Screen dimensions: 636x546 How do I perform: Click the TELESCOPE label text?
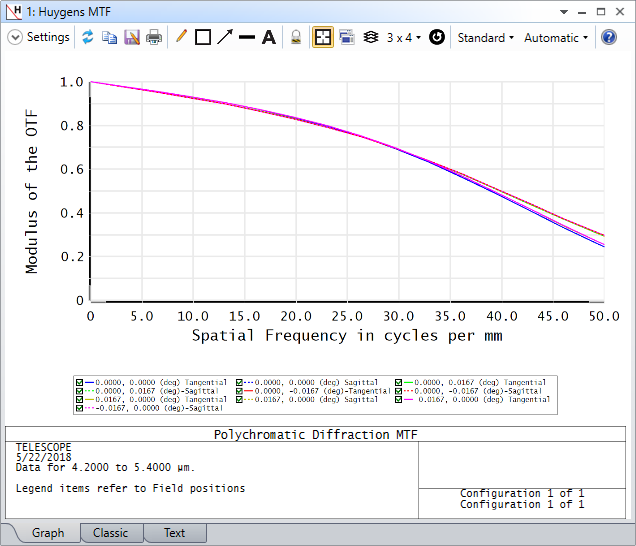pyautogui.click(x=43, y=447)
